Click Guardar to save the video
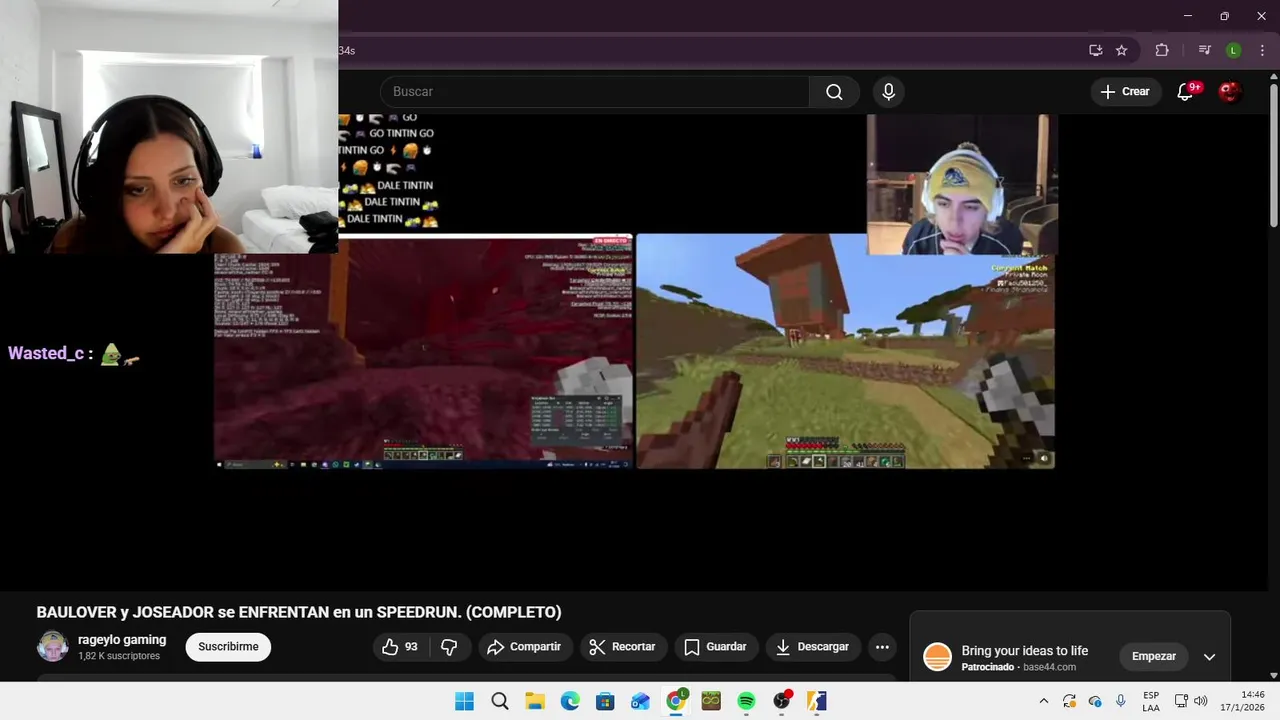 tap(716, 647)
